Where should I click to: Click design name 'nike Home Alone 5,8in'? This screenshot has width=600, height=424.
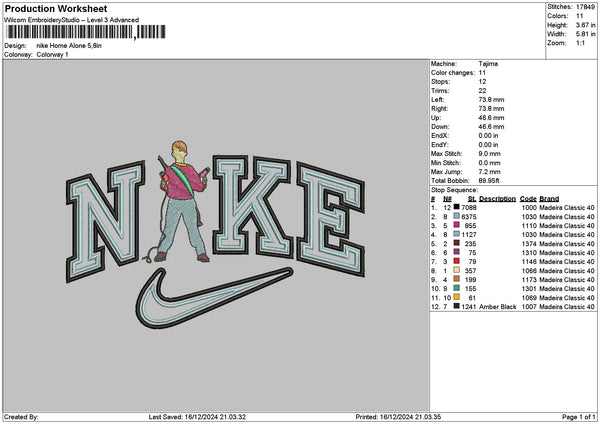pyautogui.click(x=69, y=46)
